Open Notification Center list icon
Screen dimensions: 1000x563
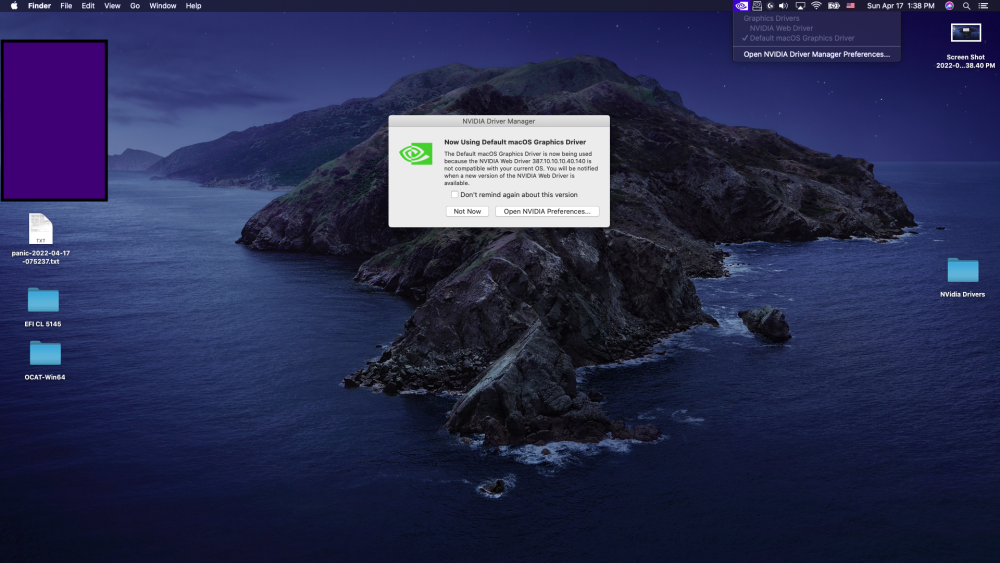tap(983, 6)
